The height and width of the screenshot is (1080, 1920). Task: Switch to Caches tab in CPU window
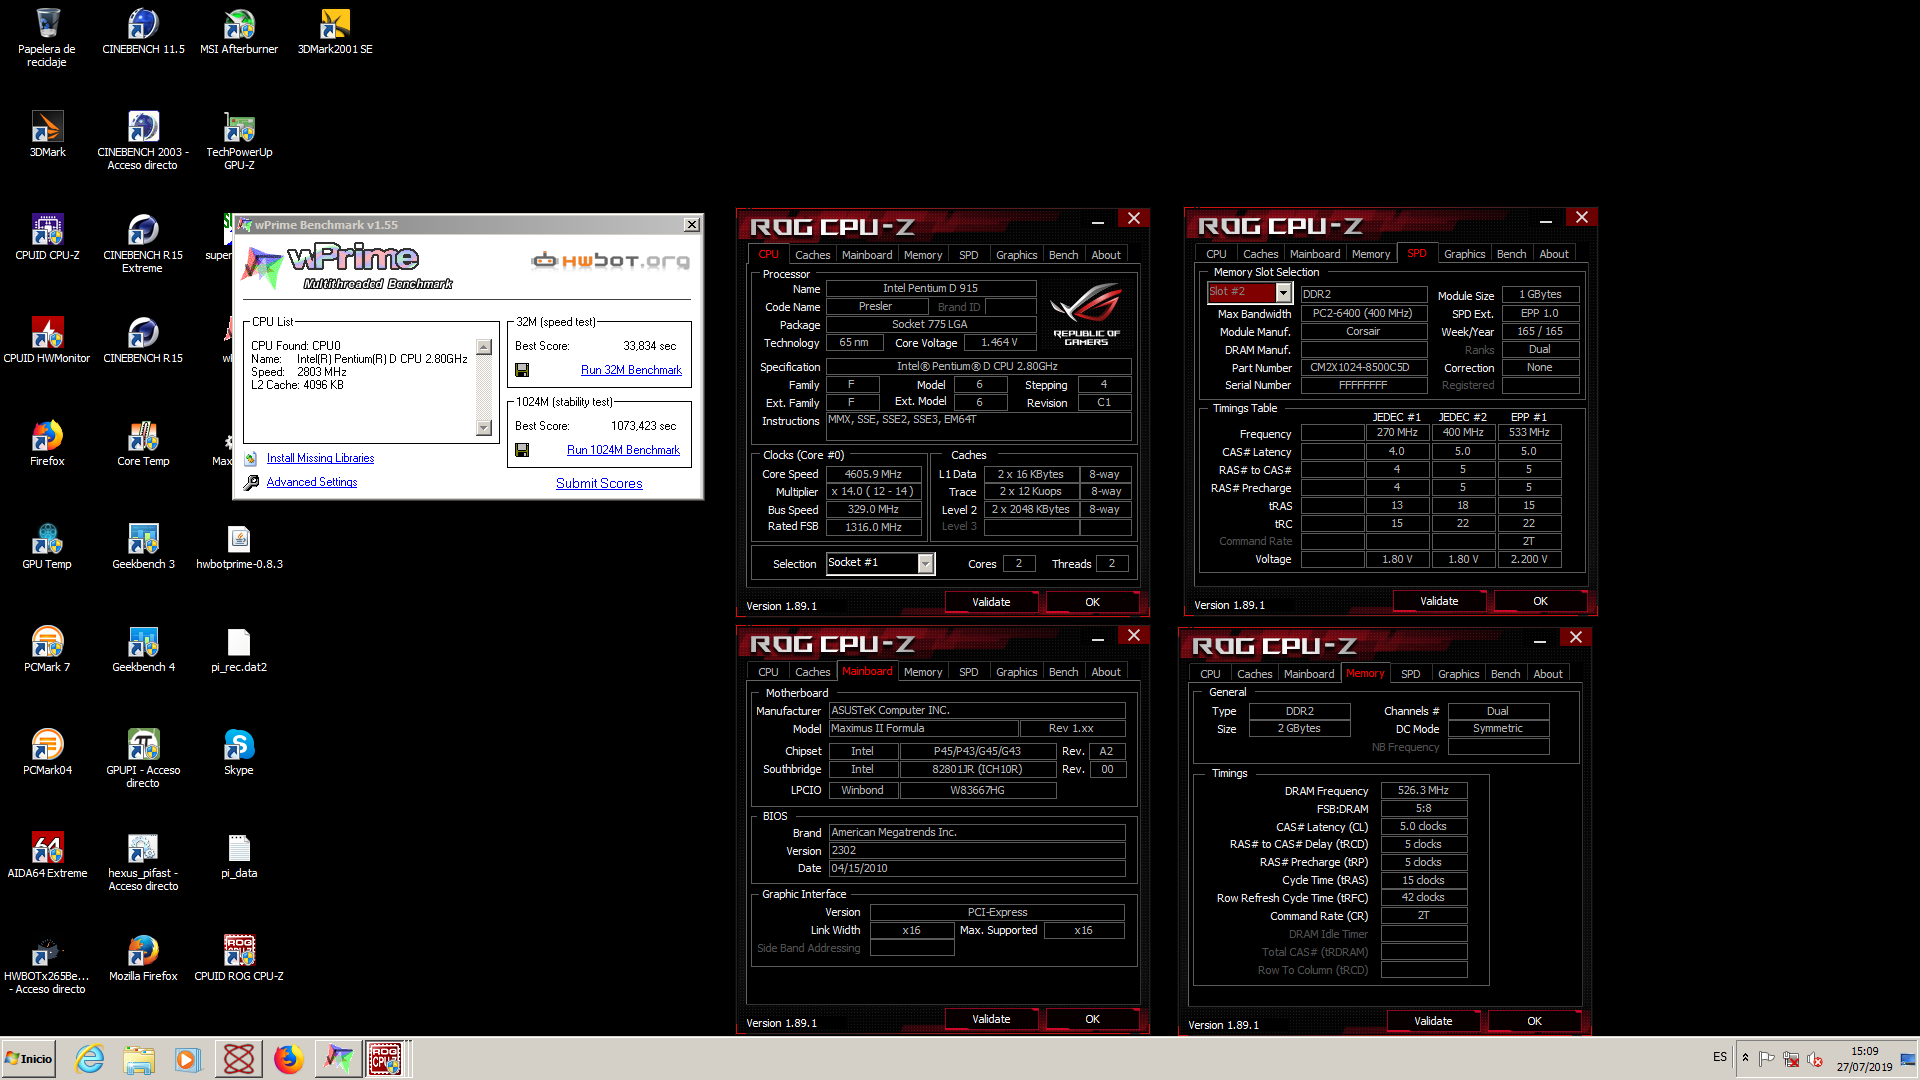[812, 255]
